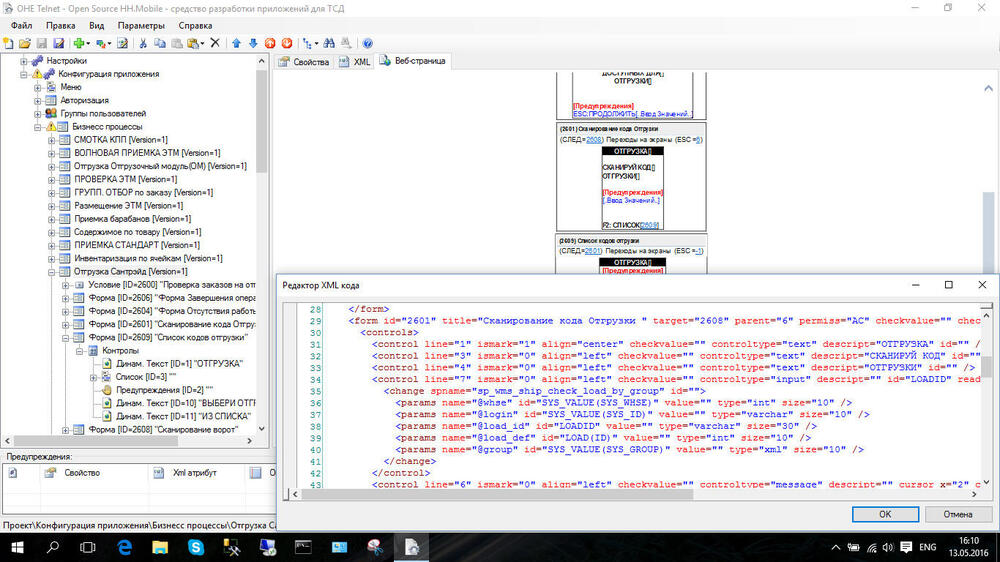Click the New file toolbar icon

click(8, 43)
